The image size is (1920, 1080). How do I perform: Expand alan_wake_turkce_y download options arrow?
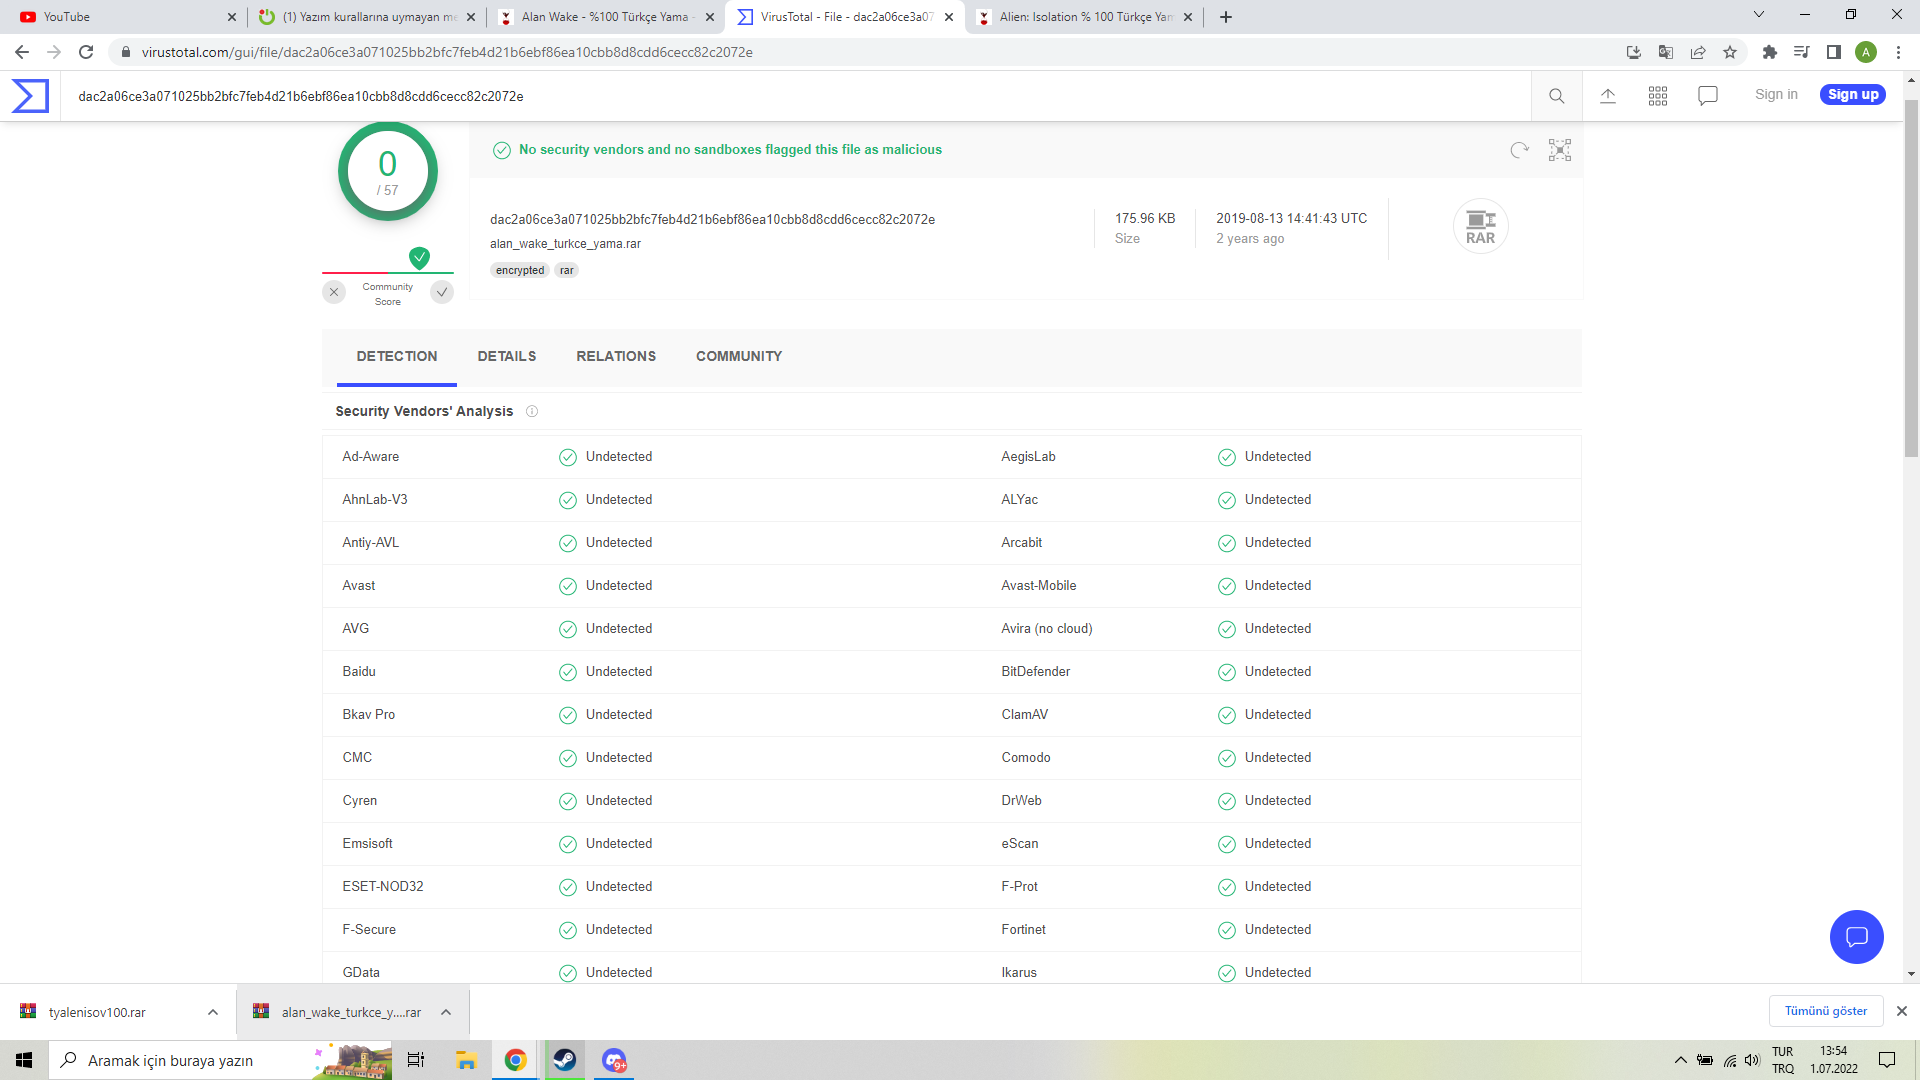pos(446,1012)
